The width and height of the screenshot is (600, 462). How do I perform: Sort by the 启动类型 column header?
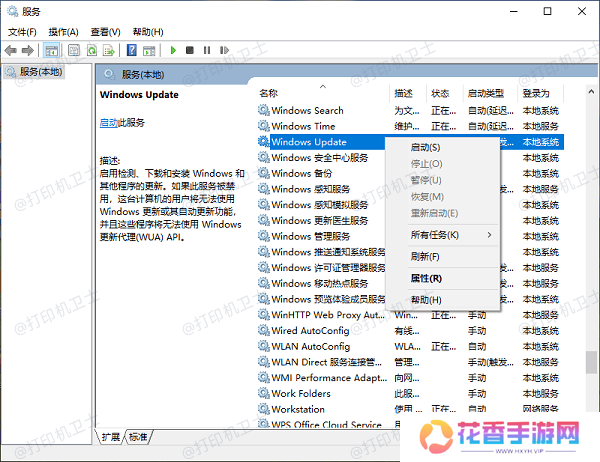(485, 93)
